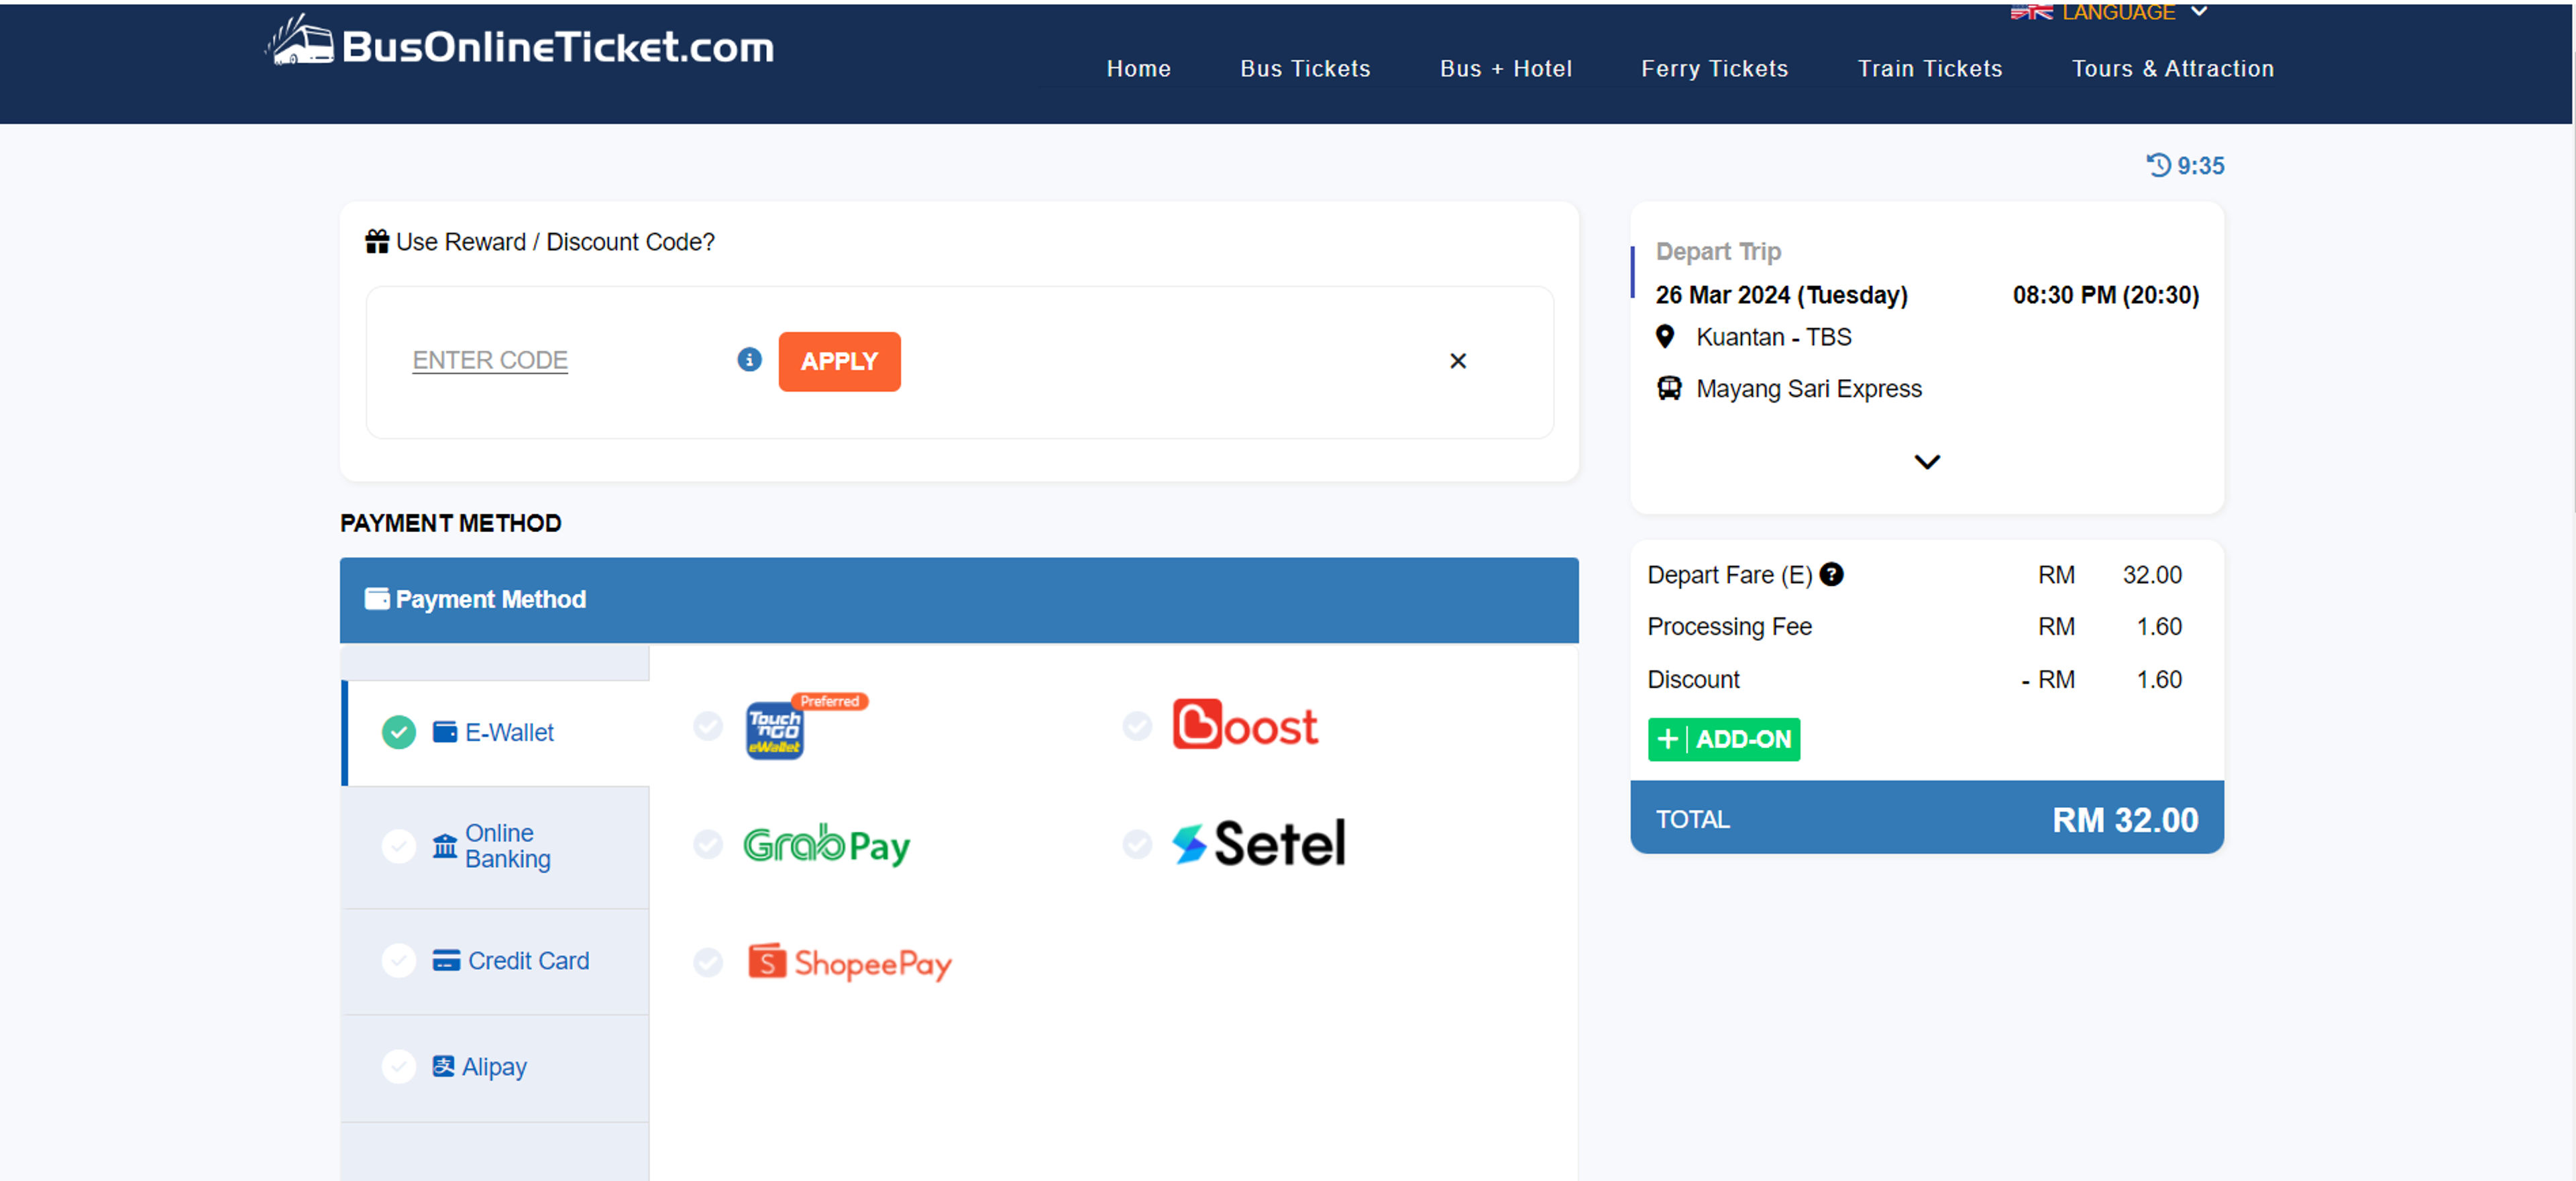Navigate to Train Tickets menu
This screenshot has width=2576, height=1181.
(x=1930, y=68)
